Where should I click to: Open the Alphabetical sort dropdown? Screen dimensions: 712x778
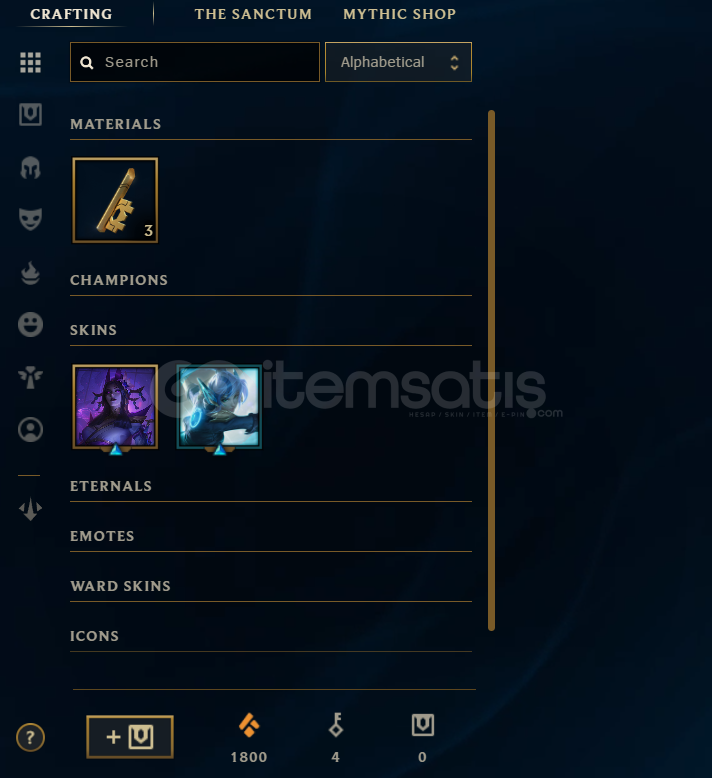(x=398, y=62)
